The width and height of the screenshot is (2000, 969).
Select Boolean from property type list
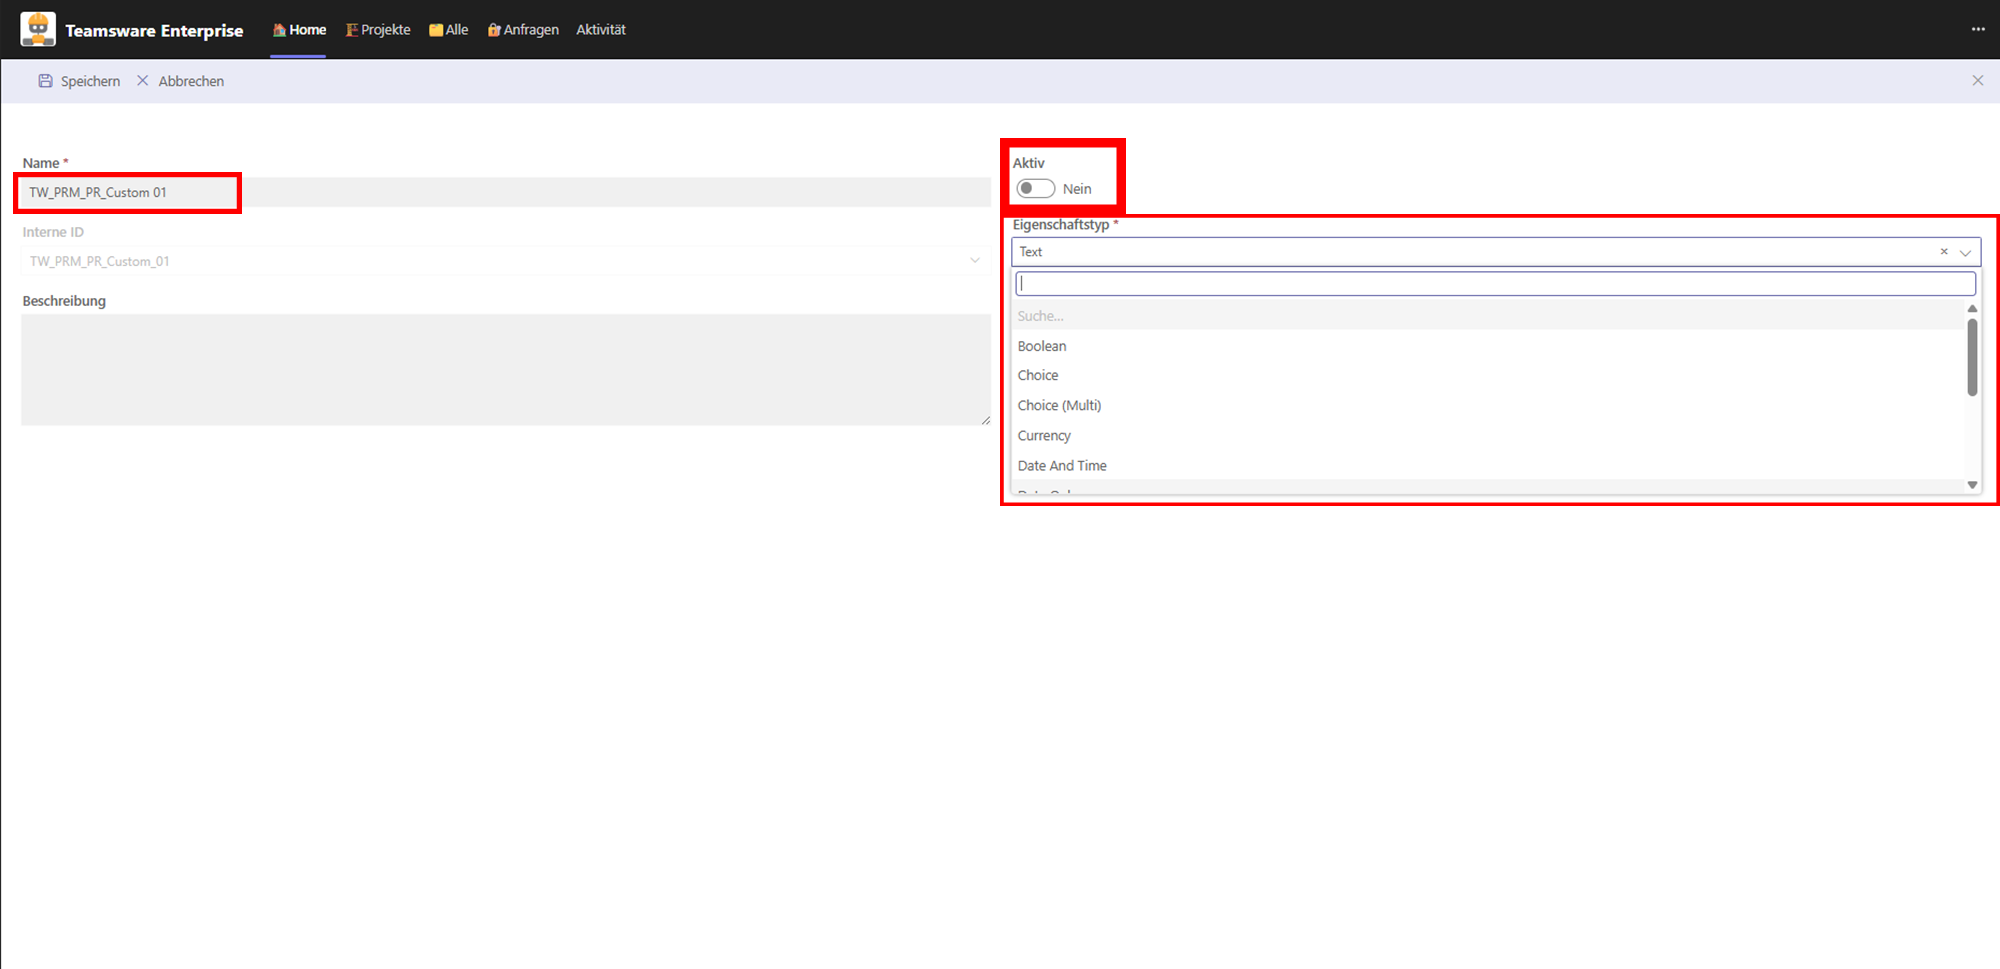tap(1041, 346)
